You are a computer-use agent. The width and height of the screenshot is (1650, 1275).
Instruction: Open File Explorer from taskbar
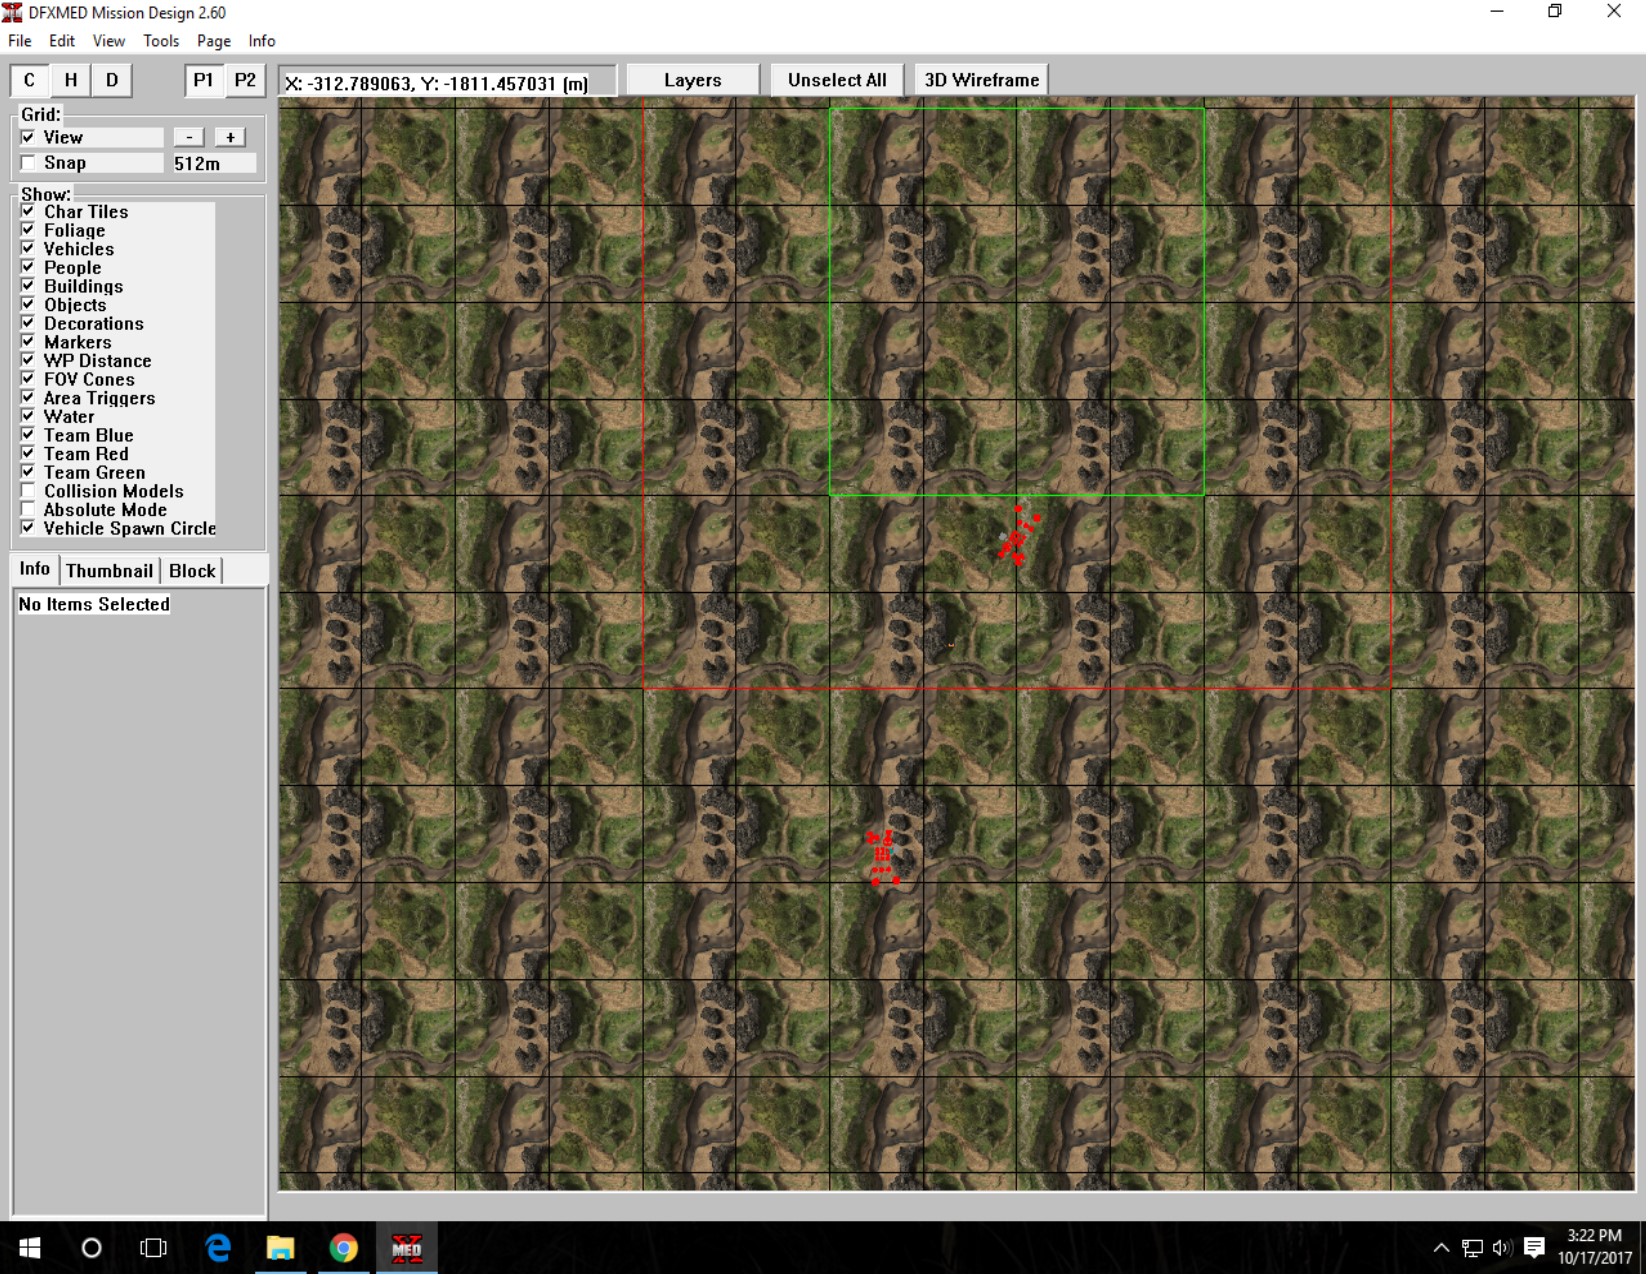(x=280, y=1249)
